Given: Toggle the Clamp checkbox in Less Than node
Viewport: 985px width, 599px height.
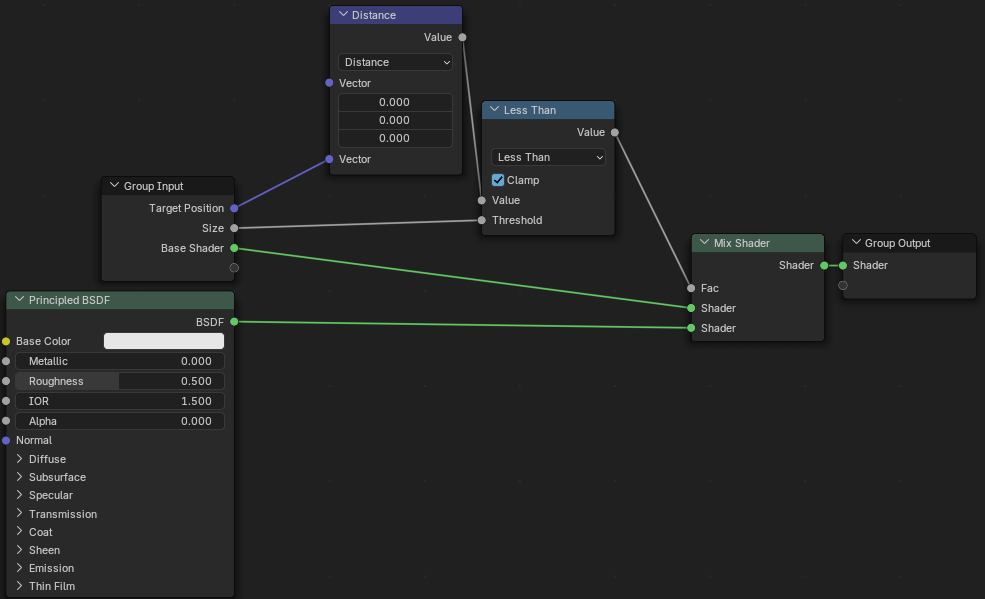Looking at the screenshot, I should click(498, 180).
